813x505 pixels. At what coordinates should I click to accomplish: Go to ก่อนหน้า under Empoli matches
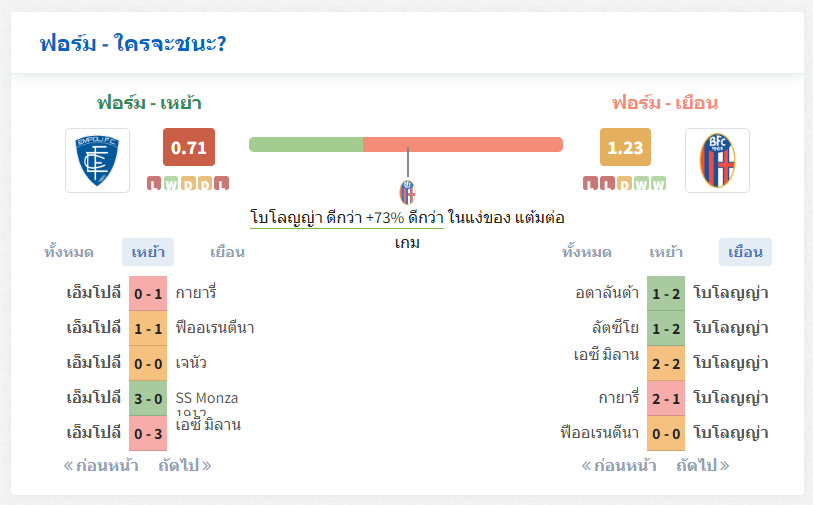coord(101,466)
